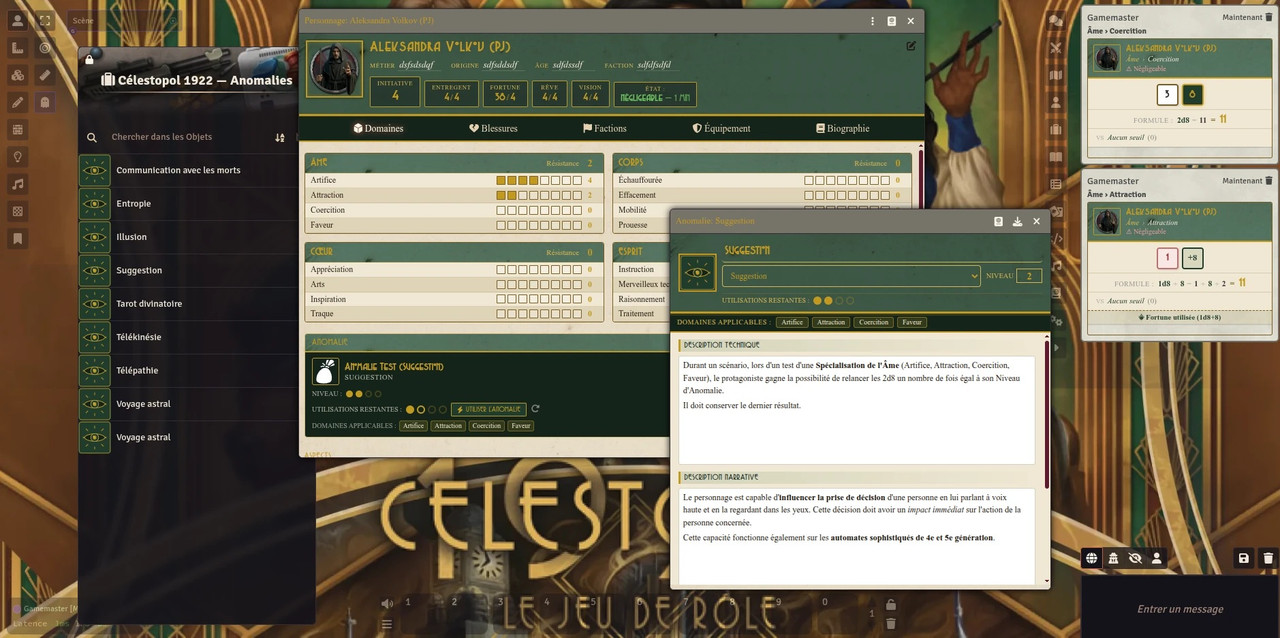Tick the first Échauffourée level box

pos(809,180)
